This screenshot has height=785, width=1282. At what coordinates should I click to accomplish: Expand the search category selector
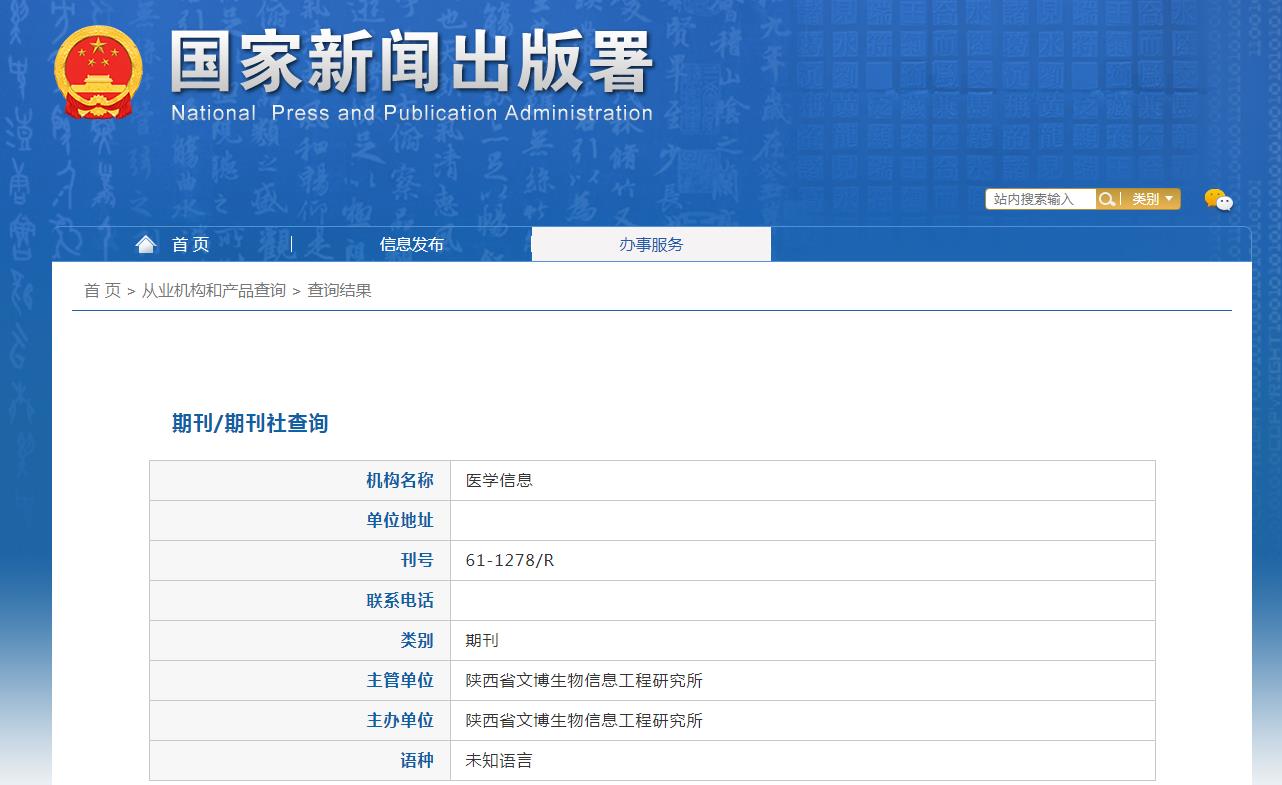click(1150, 198)
